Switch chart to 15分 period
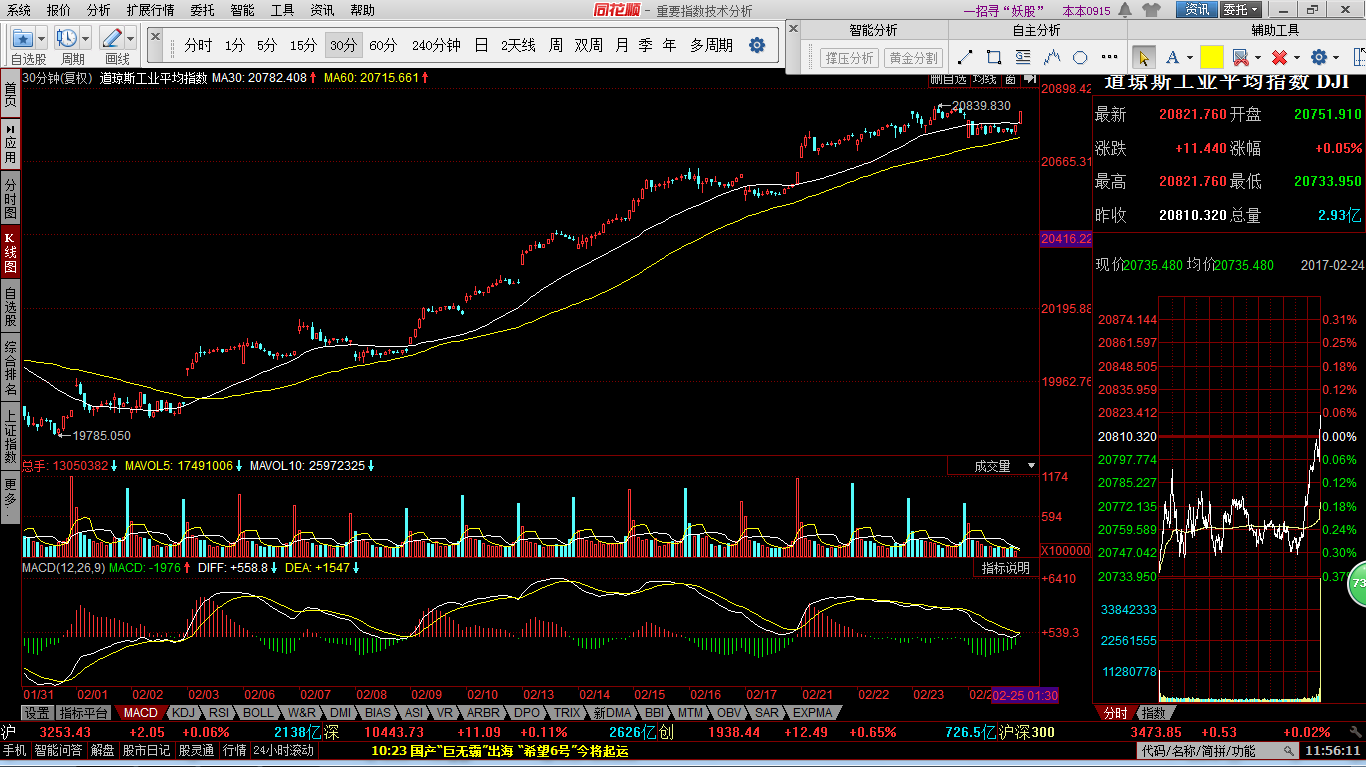The width and height of the screenshot is (1366, 767). point(303,46)
